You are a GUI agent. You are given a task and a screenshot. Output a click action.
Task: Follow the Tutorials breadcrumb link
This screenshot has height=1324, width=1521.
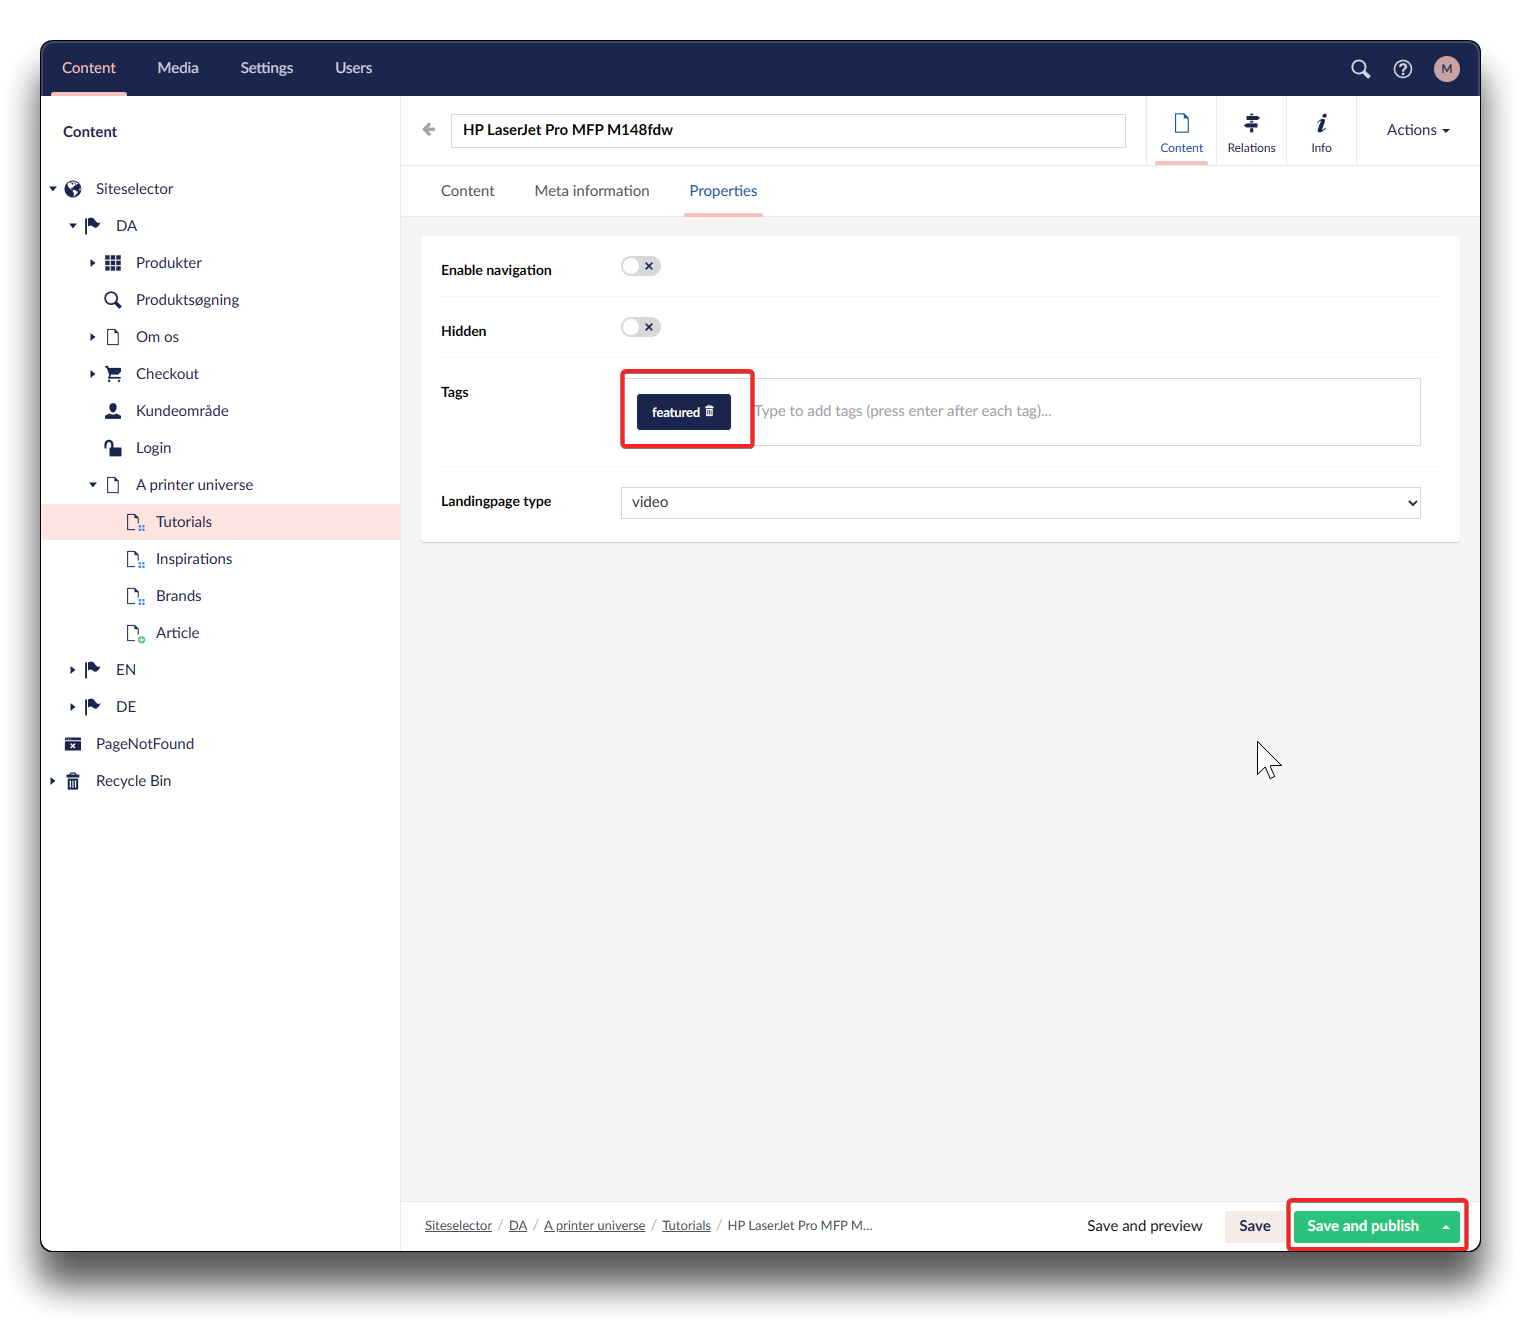[686, 1226]
